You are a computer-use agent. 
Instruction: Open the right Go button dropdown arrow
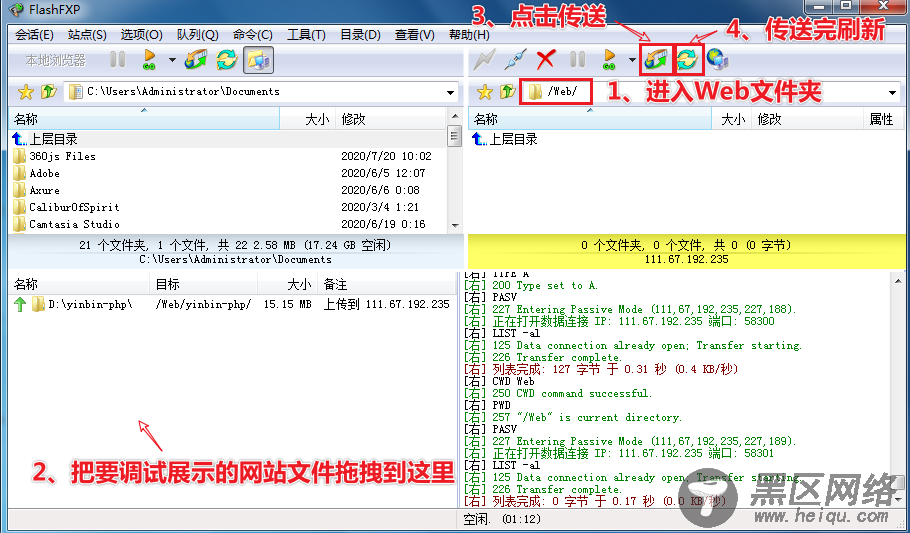pos(632,59)
